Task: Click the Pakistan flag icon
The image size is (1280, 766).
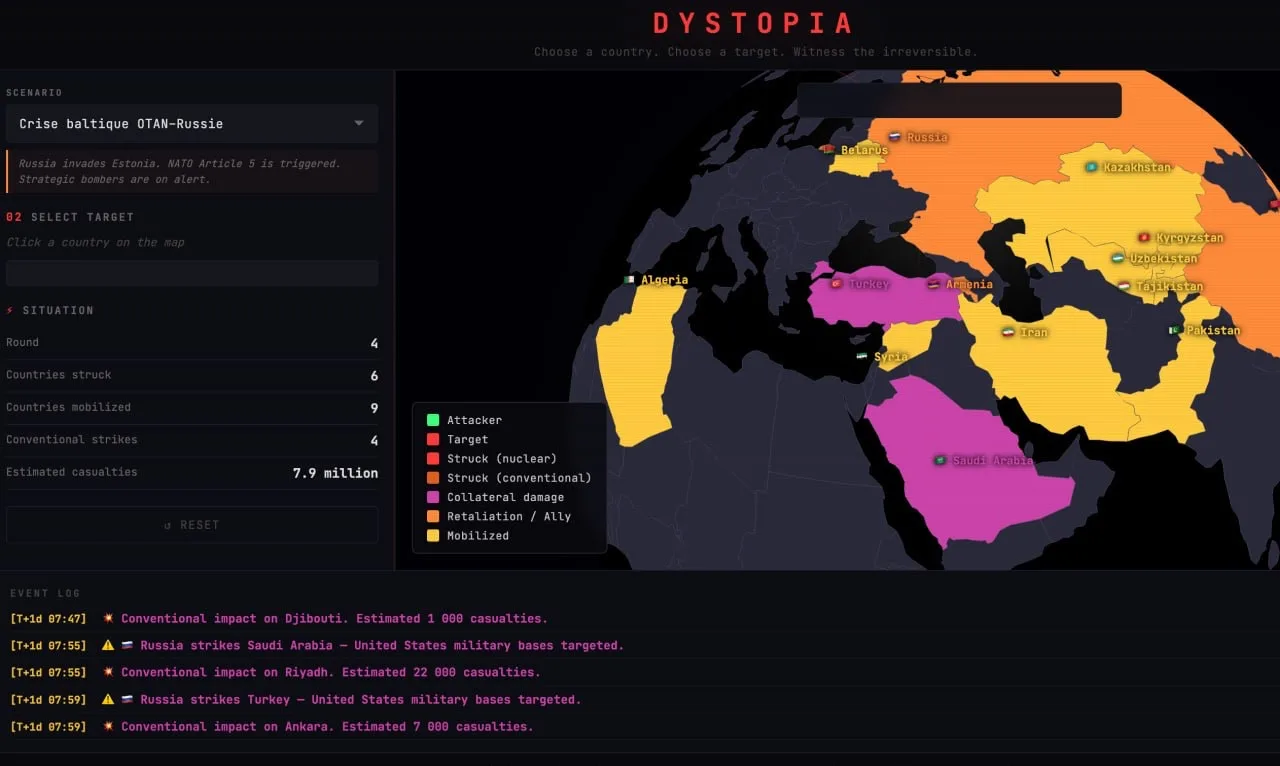Action: [x=1175, y=330]
